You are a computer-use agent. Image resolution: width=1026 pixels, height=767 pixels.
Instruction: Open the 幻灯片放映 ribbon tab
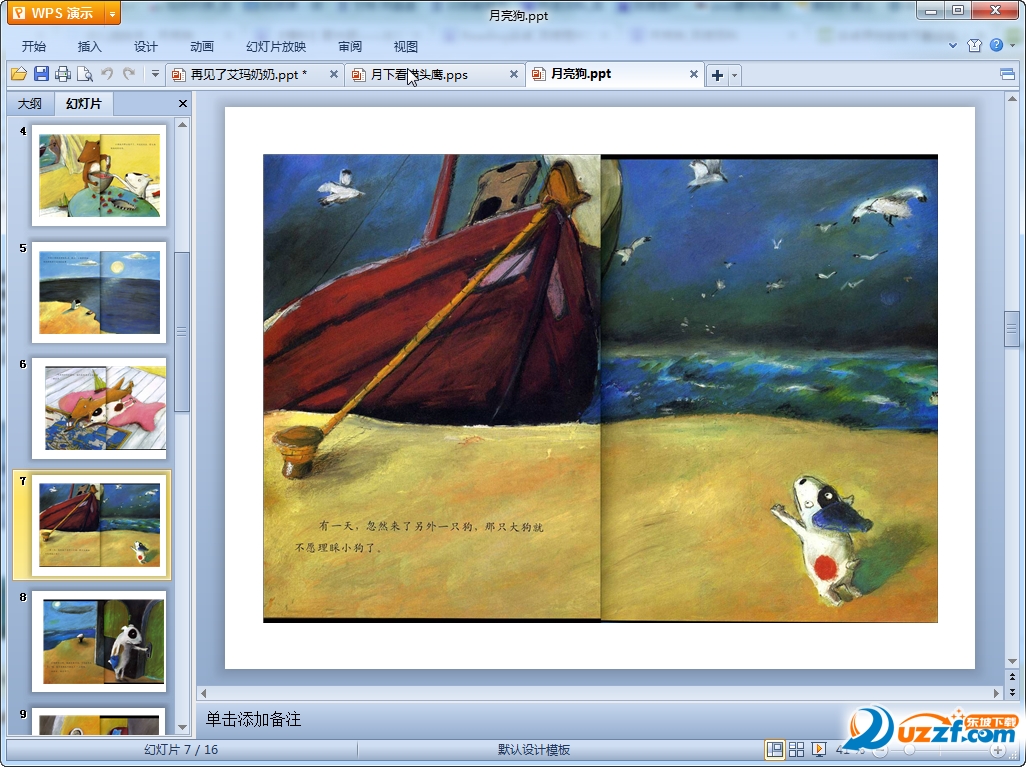(x=276, y=46)
